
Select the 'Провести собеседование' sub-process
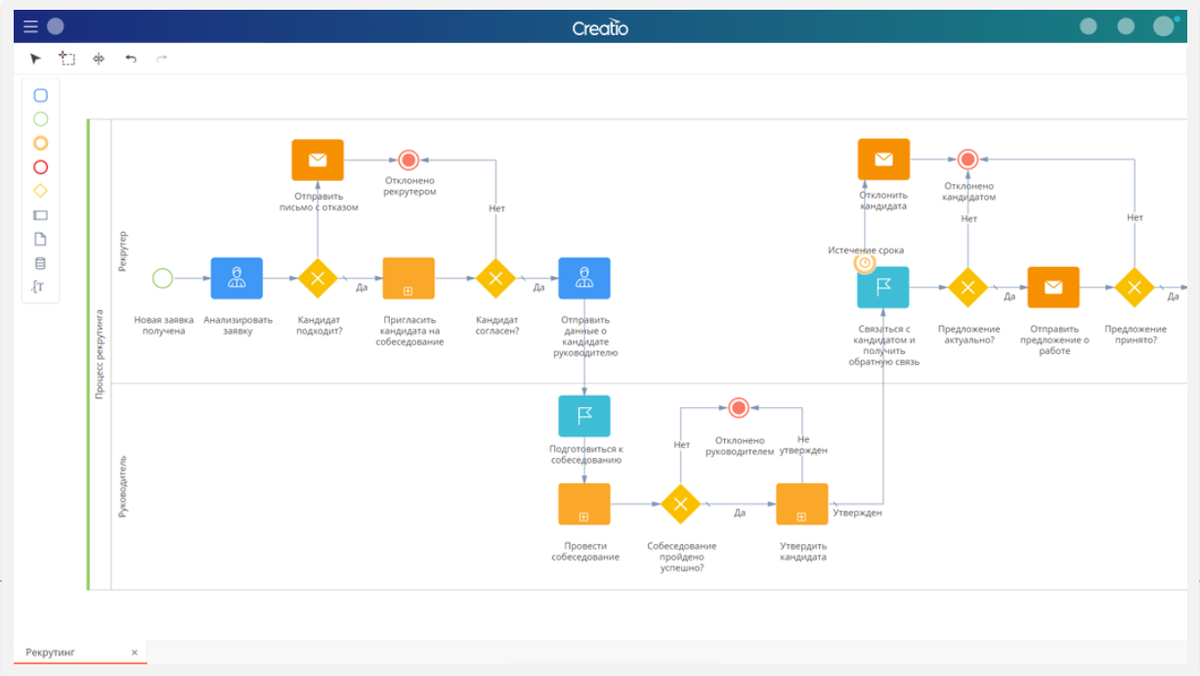[x=584, y=504]
